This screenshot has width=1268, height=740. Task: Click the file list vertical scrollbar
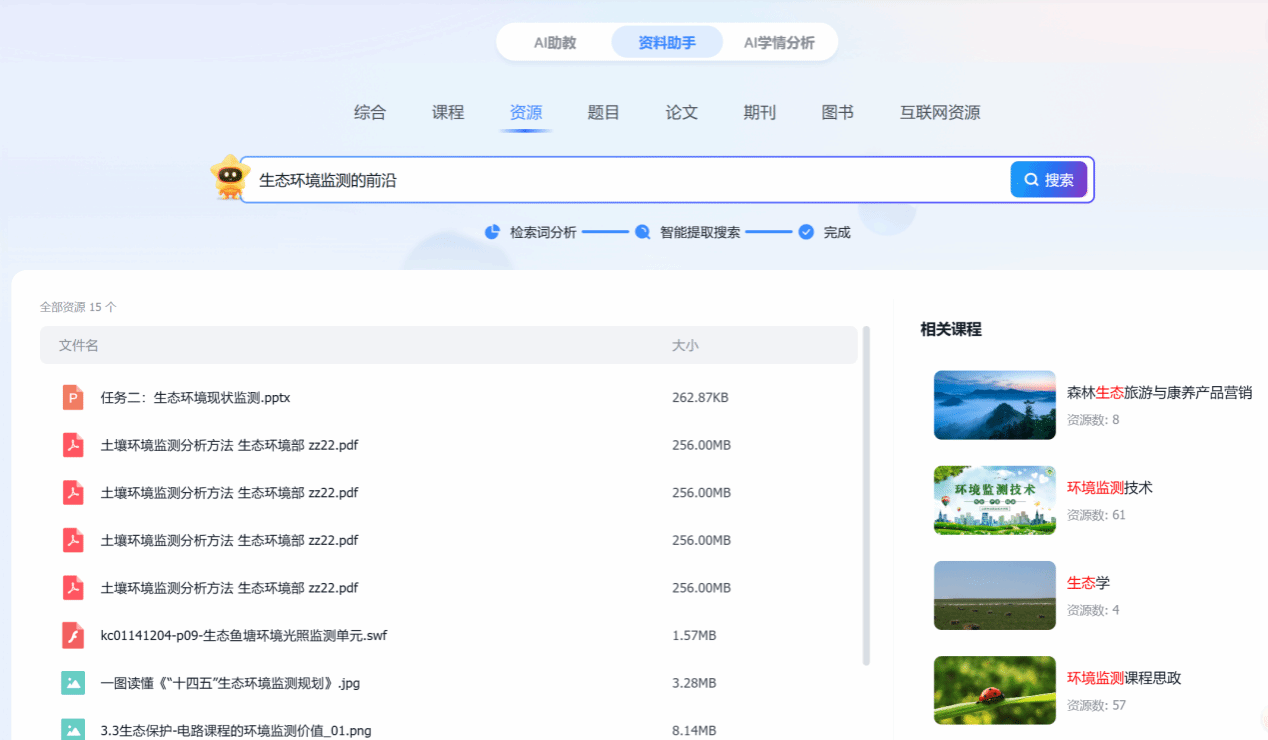pyautogui.click(x=866, y=495)
